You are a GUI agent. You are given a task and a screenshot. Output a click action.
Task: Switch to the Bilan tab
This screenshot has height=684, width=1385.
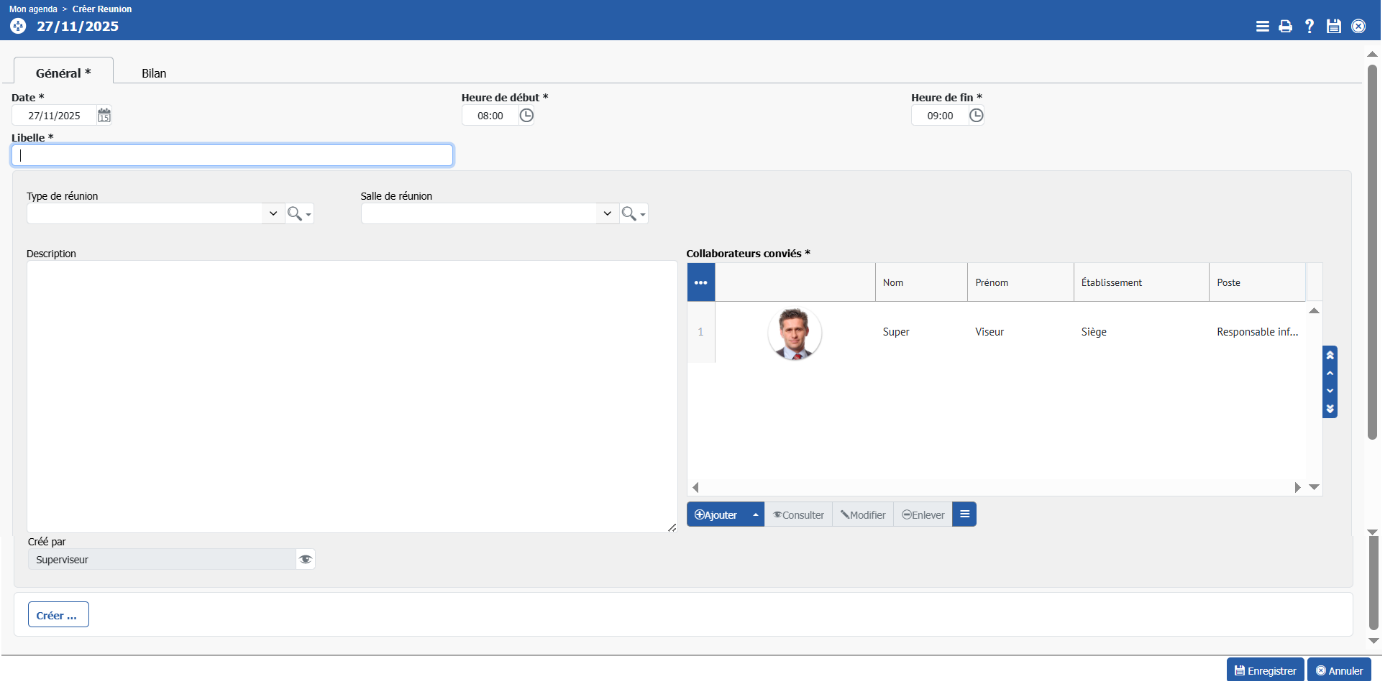pyautogui.click(x=154, y=73)
